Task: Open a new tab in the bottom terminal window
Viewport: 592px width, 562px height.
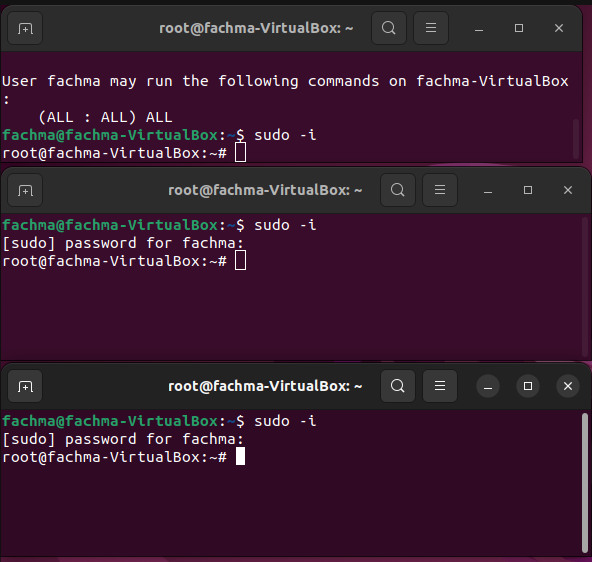Action: point(25,386)
